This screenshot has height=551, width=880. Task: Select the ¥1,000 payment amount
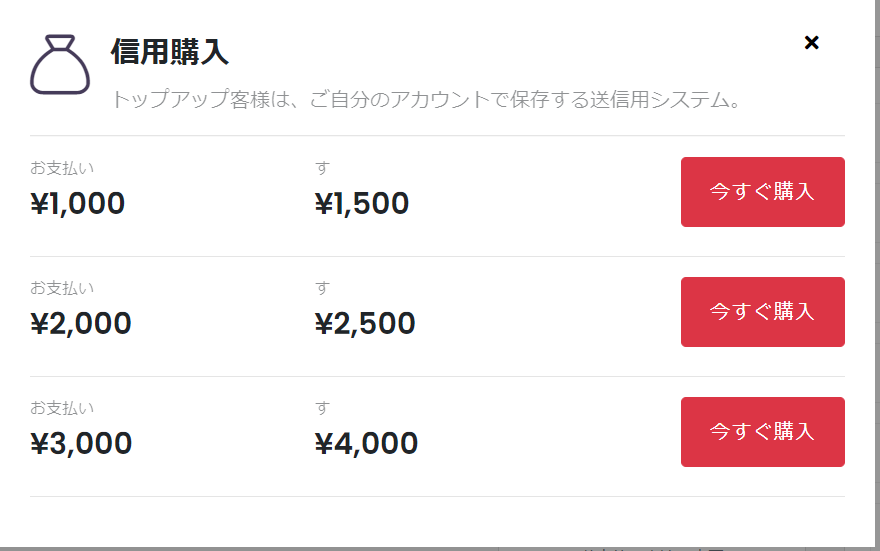(x=77, y=203)
